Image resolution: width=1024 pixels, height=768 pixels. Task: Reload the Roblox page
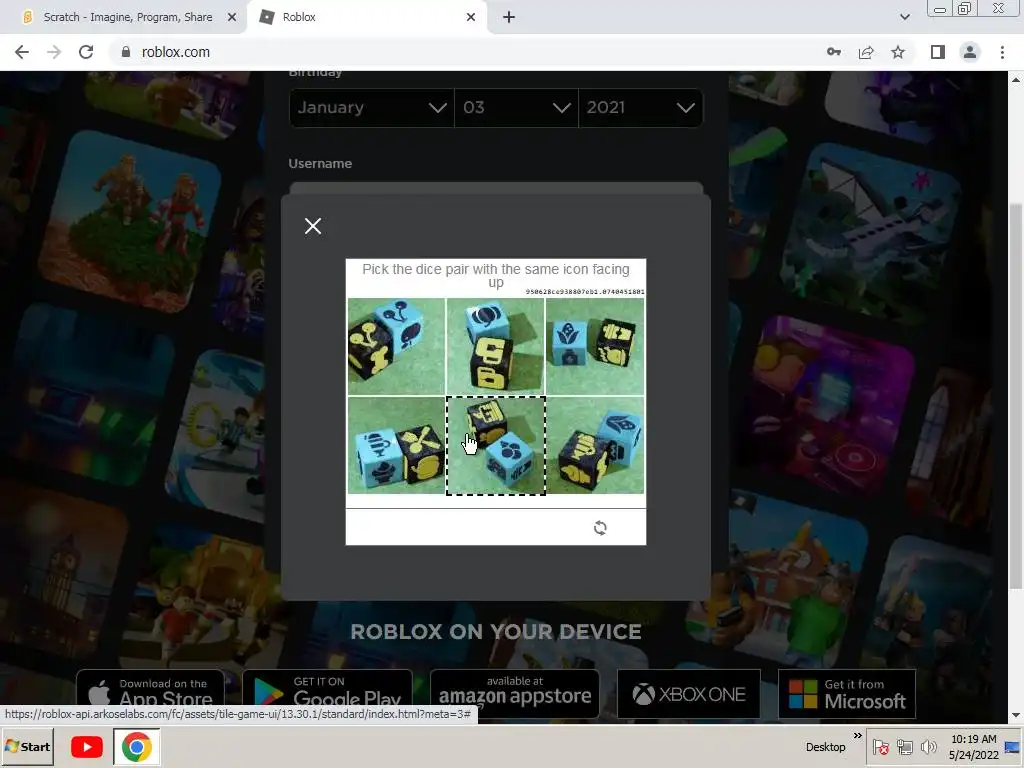(86, 52)
